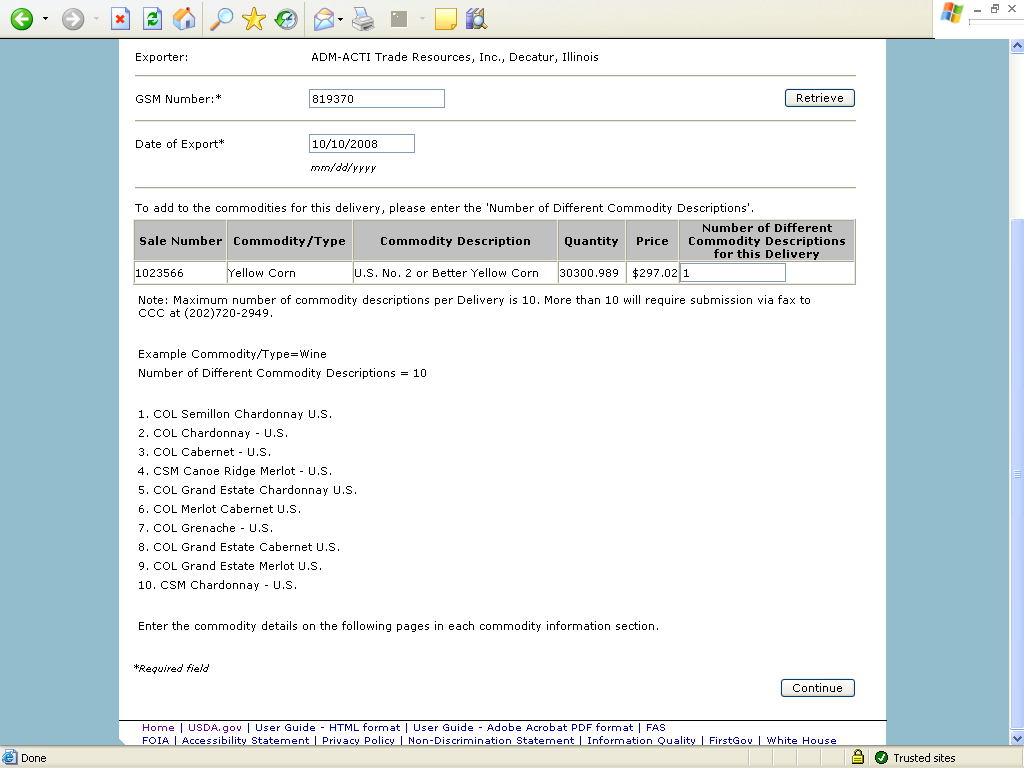Open the FAS footer link
Image resolution: width=1024 pixels, height=768 pixels.
pos(656,728)
